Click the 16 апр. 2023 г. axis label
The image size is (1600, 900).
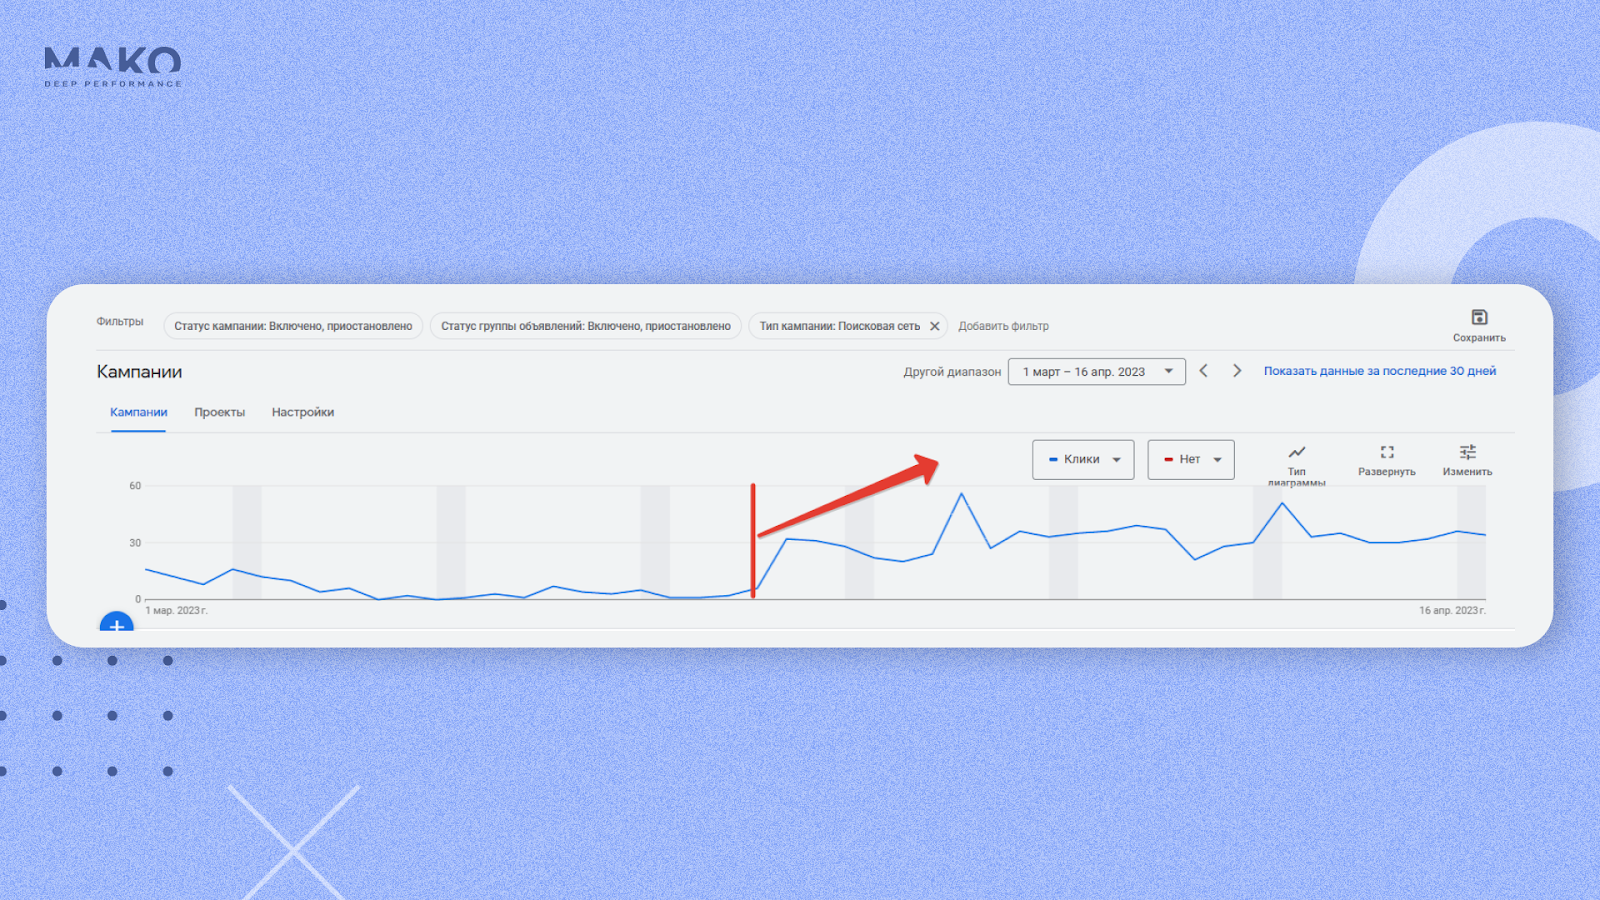point(1452,610)
